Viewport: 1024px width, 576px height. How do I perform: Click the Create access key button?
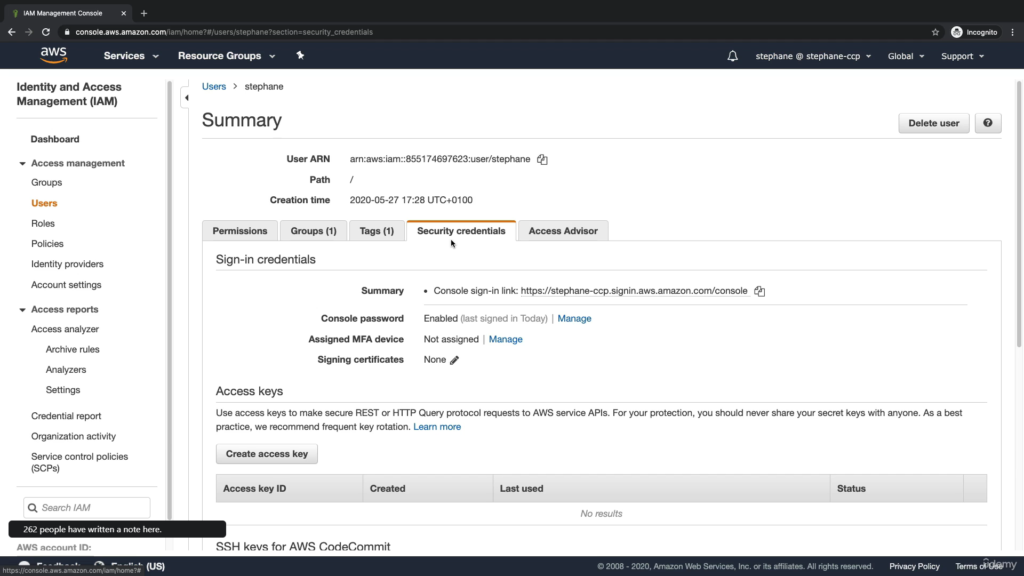point(266,454)
